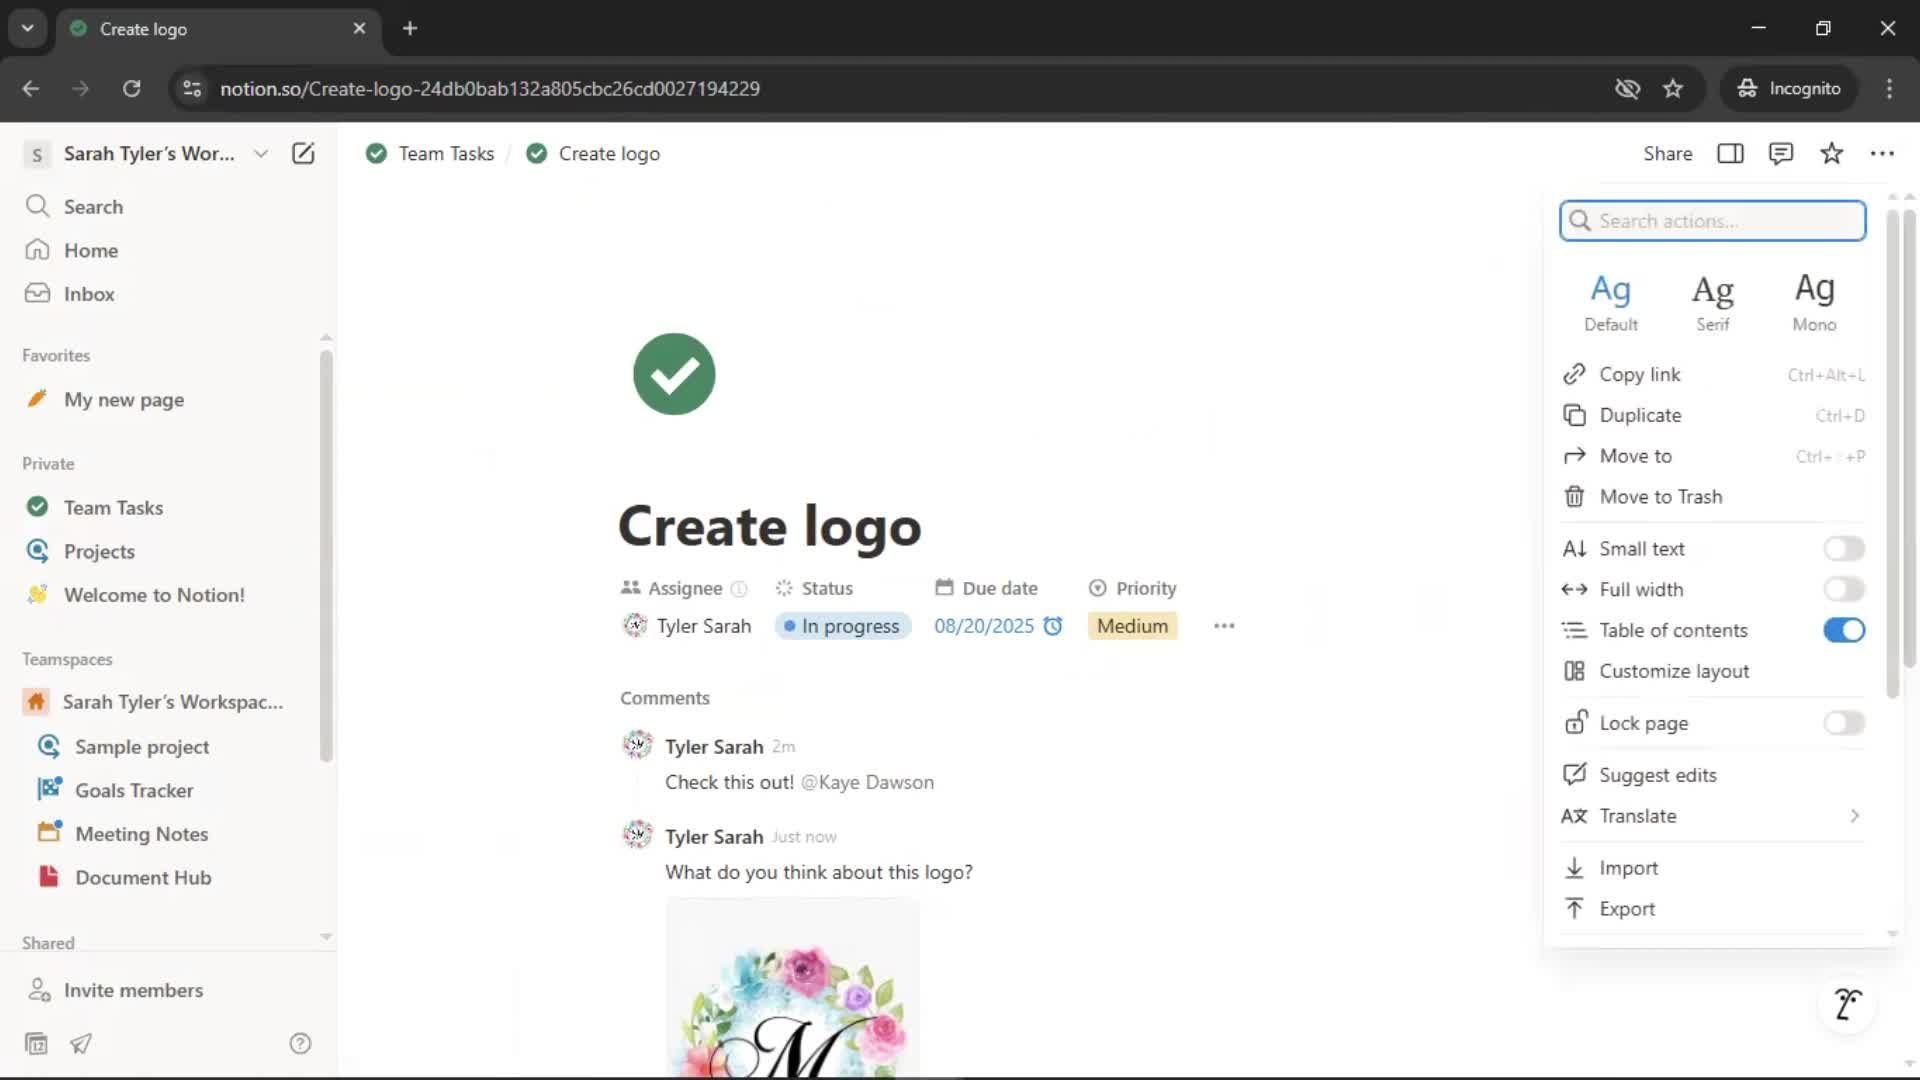Open the floral logo image thumbnail

click(793, 988)
